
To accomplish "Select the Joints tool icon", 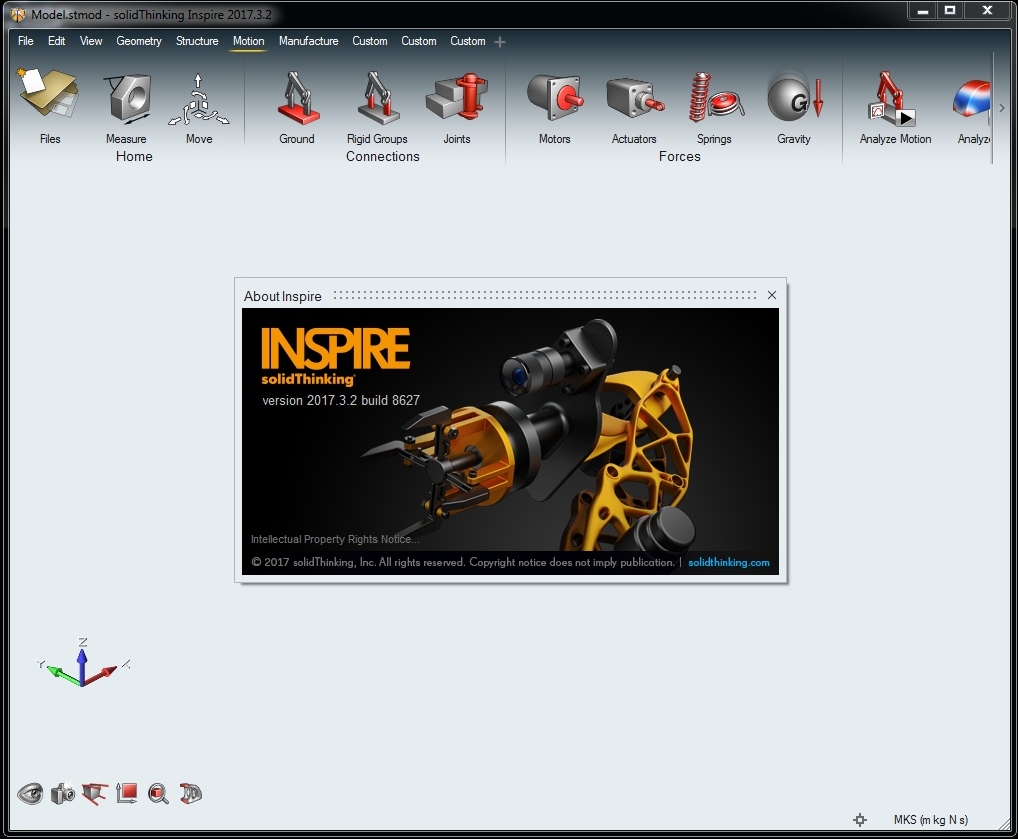I will click(457, 97).
